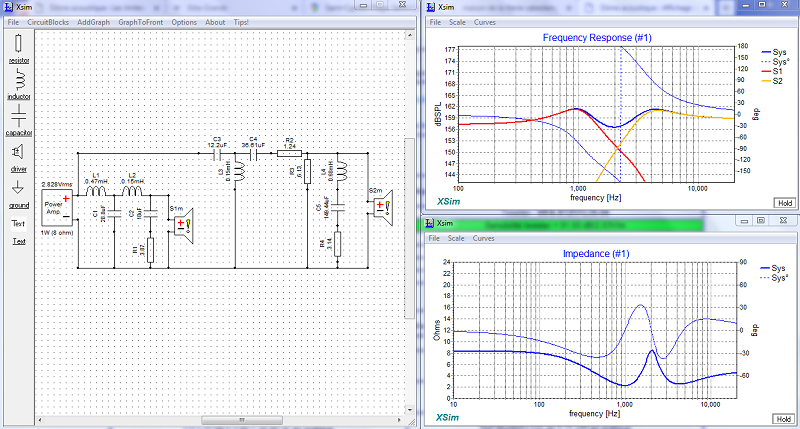Viewport: 800px width, 429px height.
Task: Click the schematic vertical scrollbar down arrow
Action: tap(410, 410)
